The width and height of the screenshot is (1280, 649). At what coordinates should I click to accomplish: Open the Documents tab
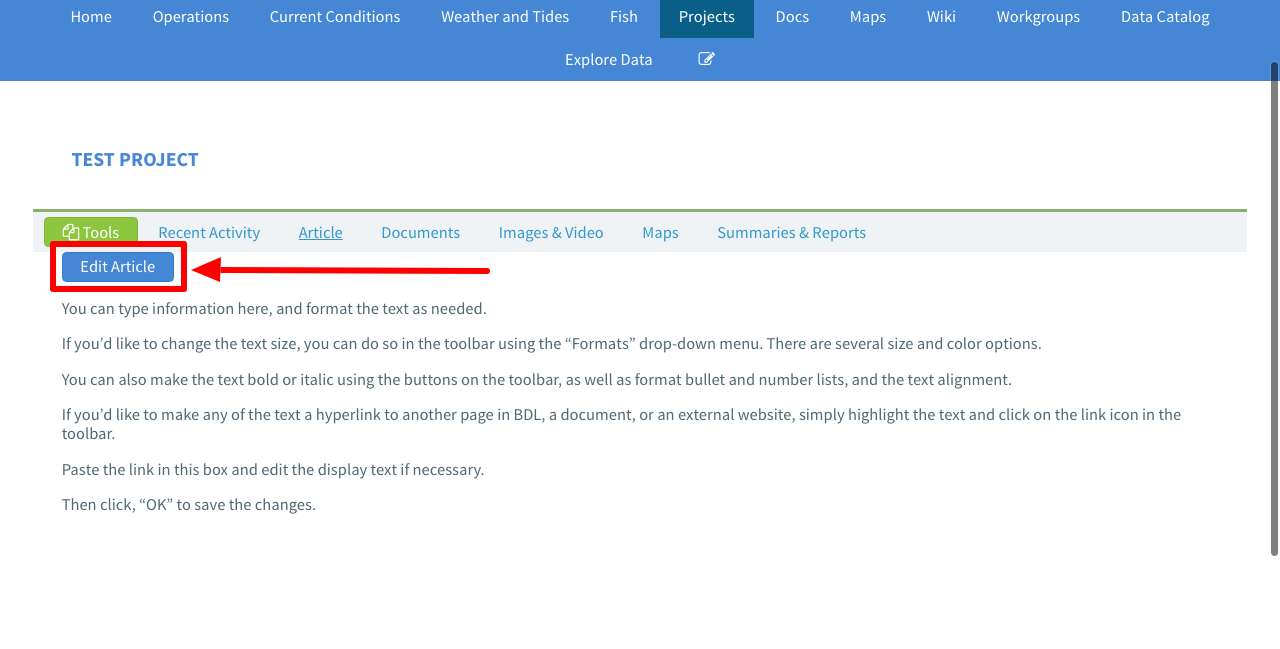click(420, 232)
